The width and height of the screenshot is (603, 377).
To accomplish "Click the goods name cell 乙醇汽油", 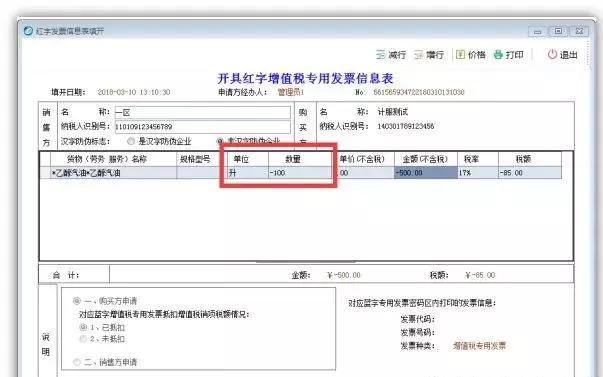I will tap(113, 173).
